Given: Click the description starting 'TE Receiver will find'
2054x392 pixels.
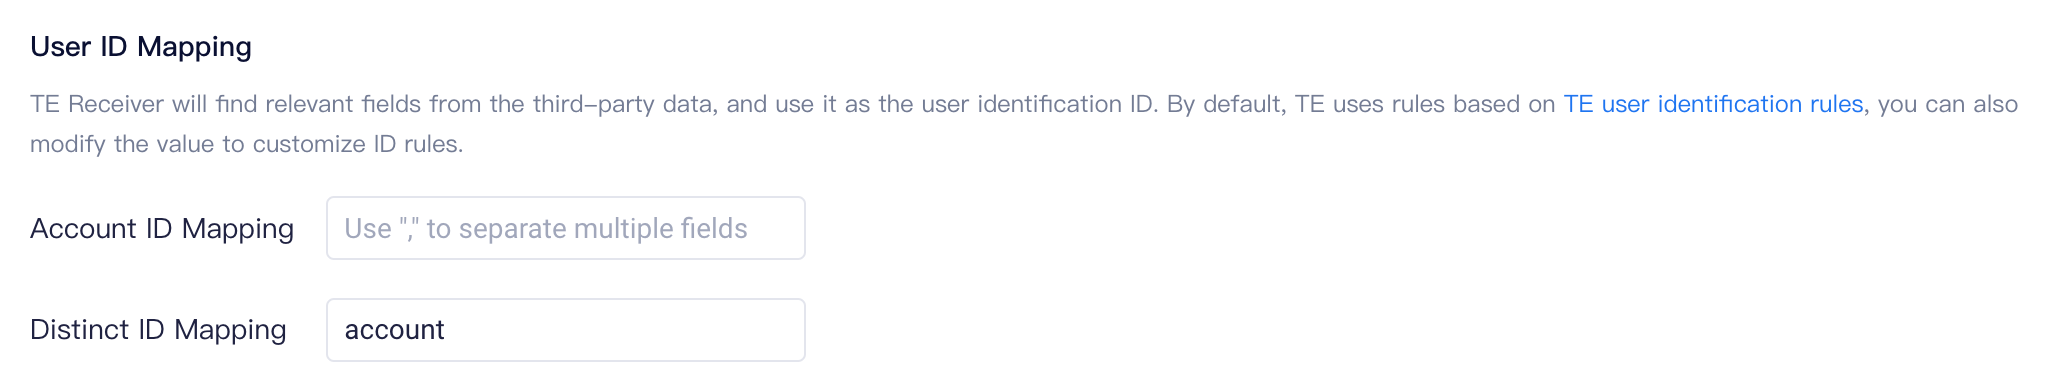Looking at the screenshot, I should (1024, 124).
